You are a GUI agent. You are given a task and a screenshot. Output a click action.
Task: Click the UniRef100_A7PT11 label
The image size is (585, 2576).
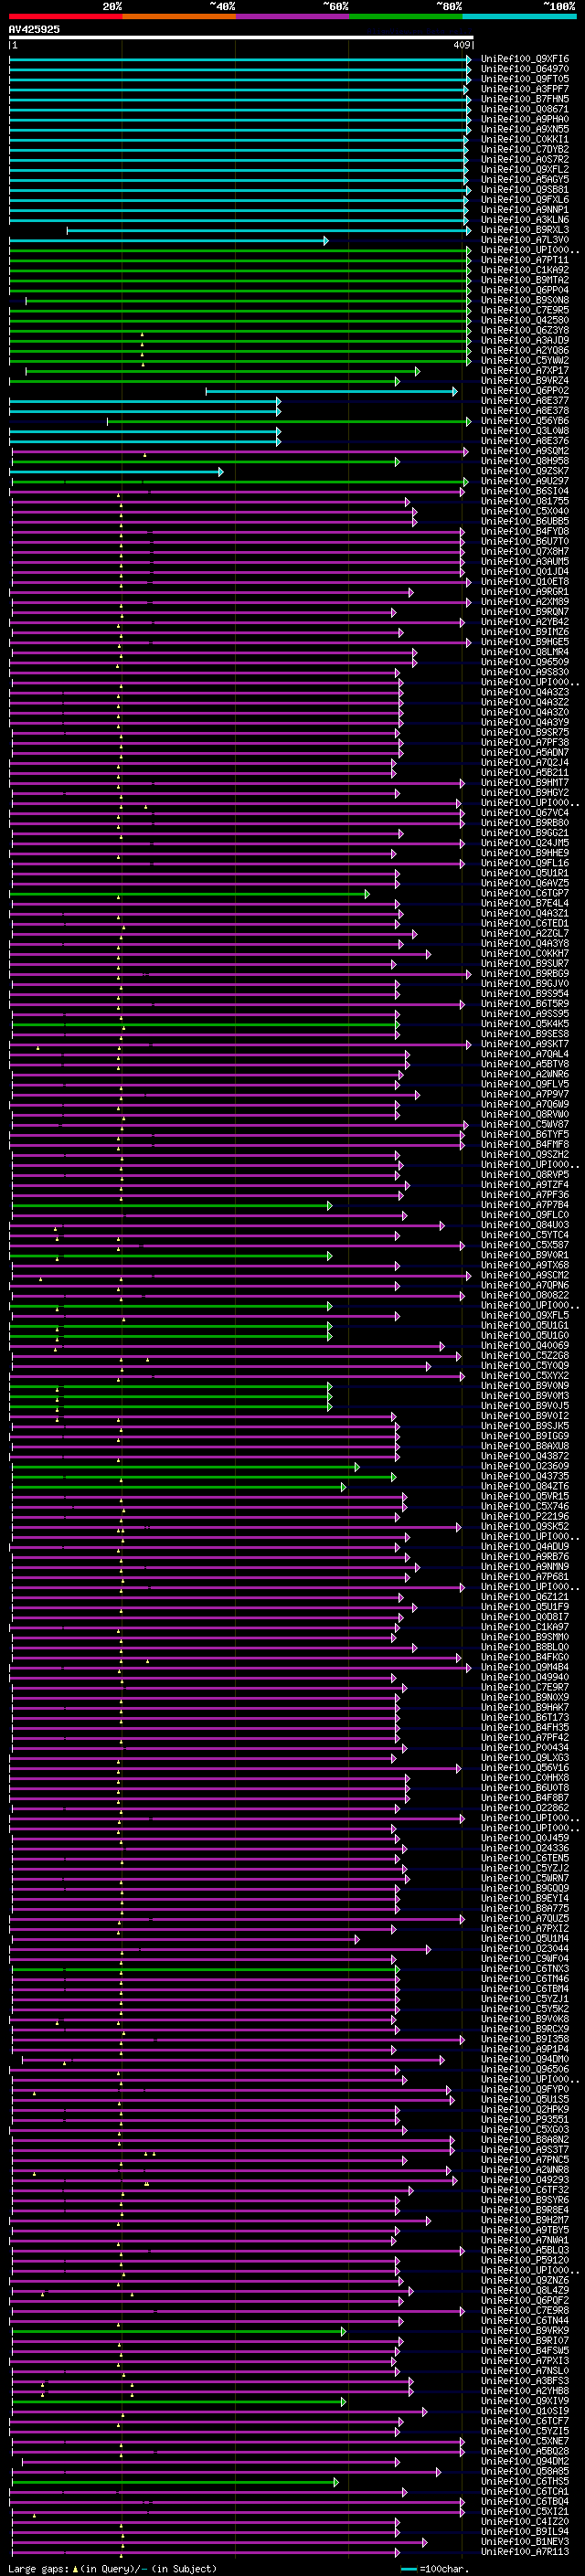pos(524,260)
